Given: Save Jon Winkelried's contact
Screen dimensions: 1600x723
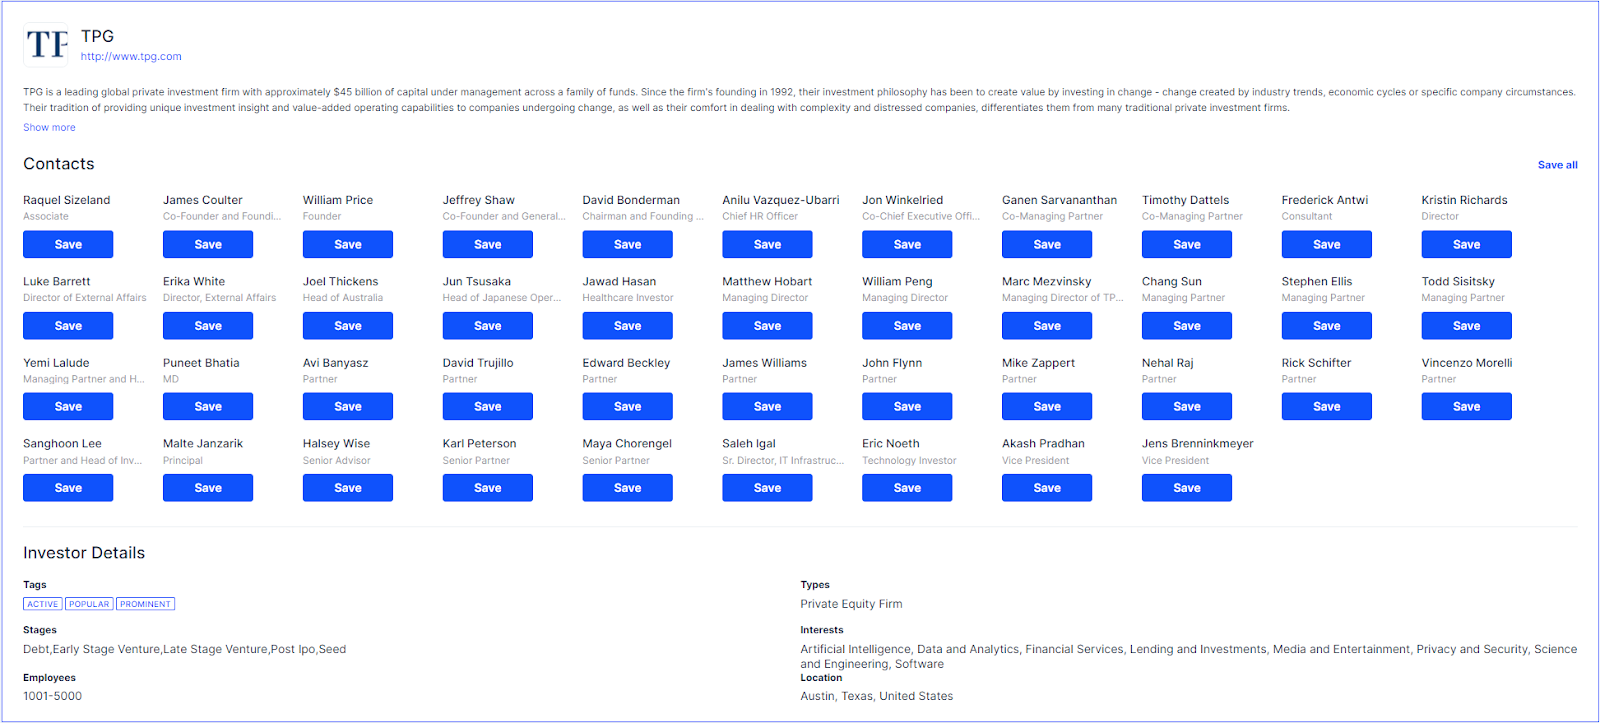Looking at the screenshot, I should click(x=907, y=244).
